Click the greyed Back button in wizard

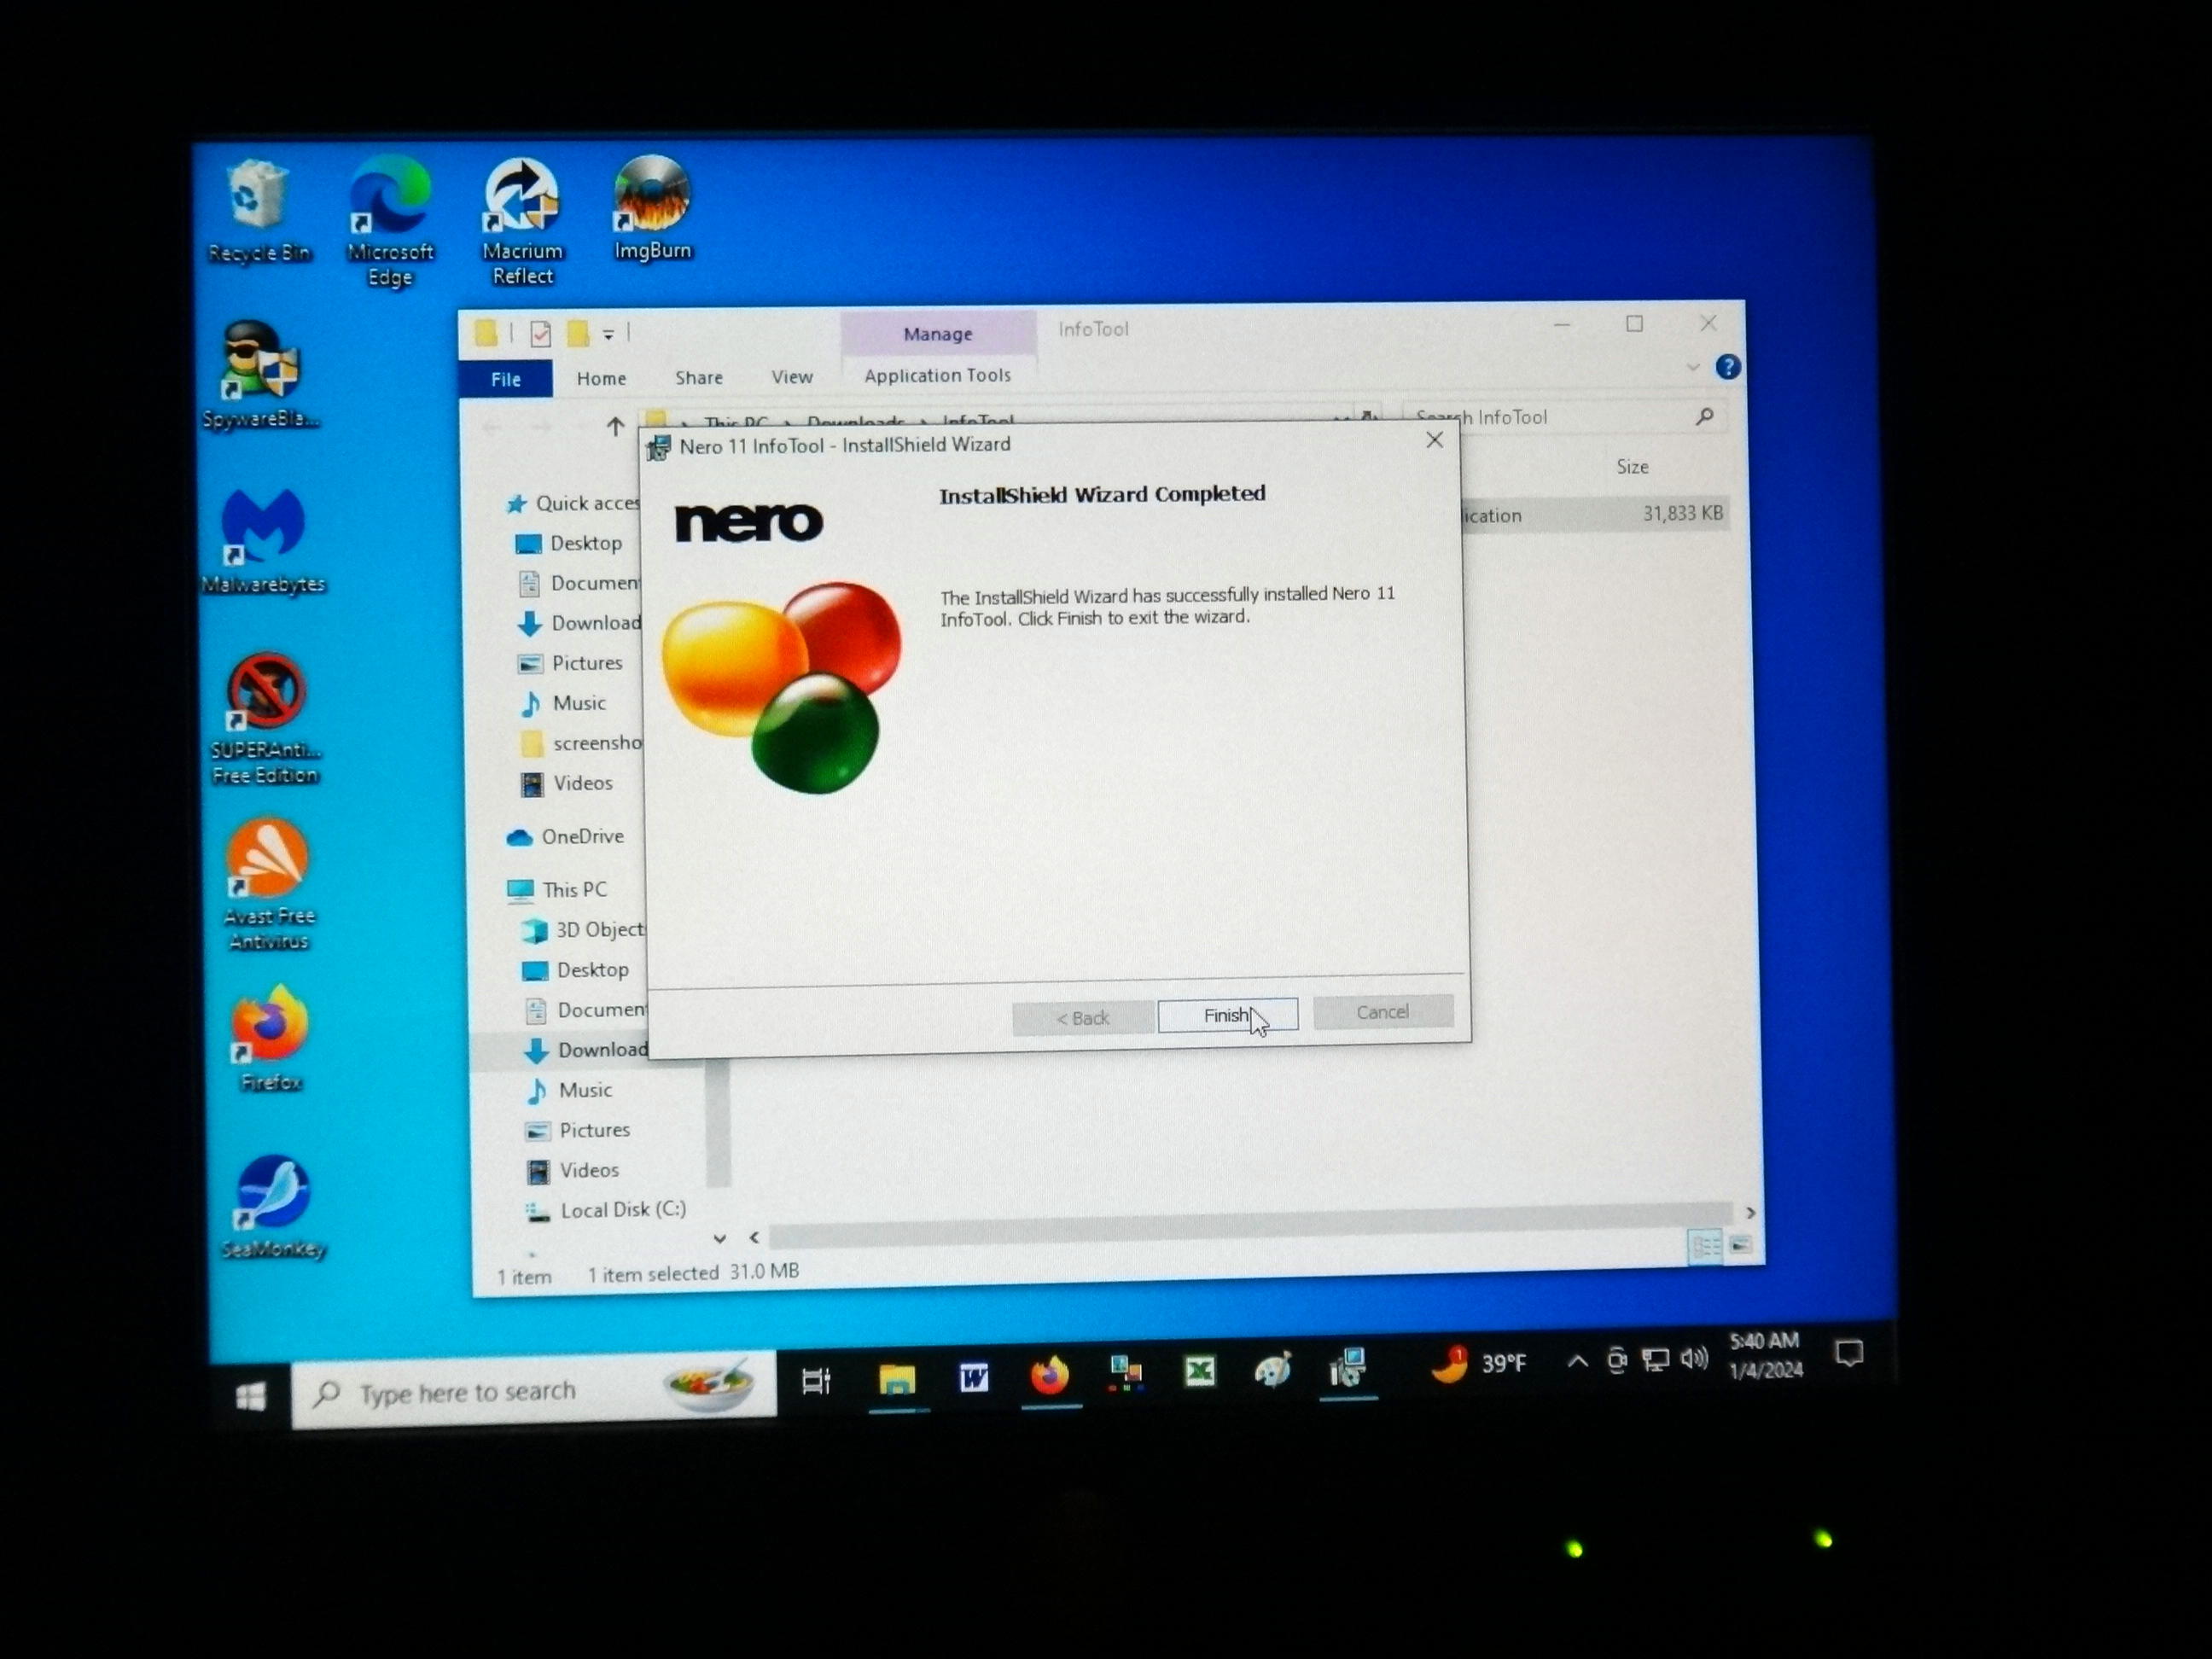1082,1018
